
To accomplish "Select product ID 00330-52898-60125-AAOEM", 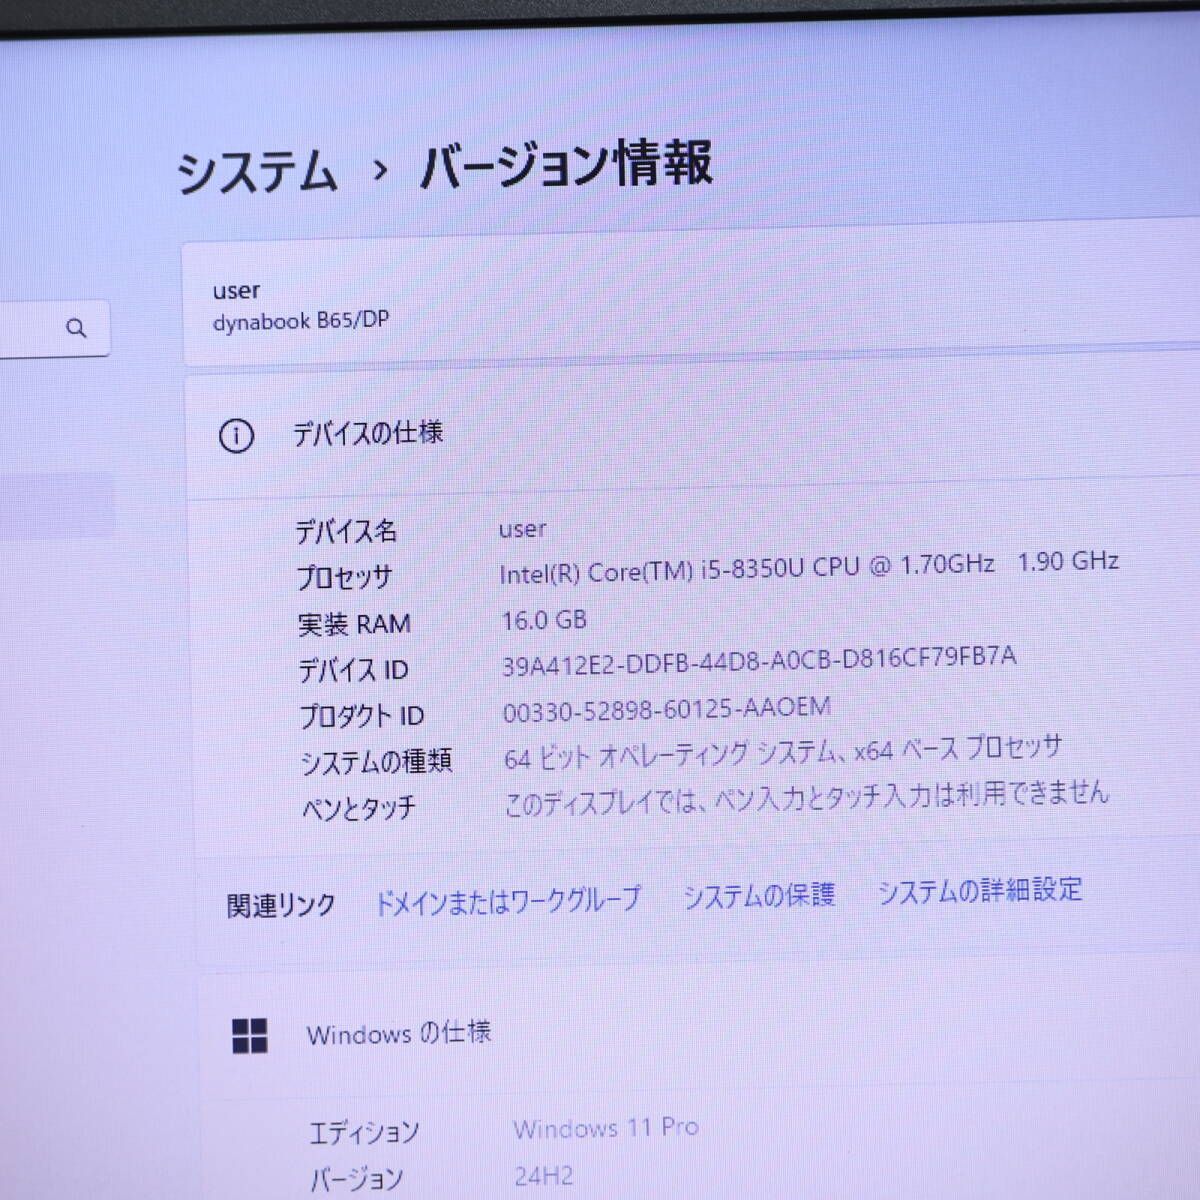I will point(667,709).
